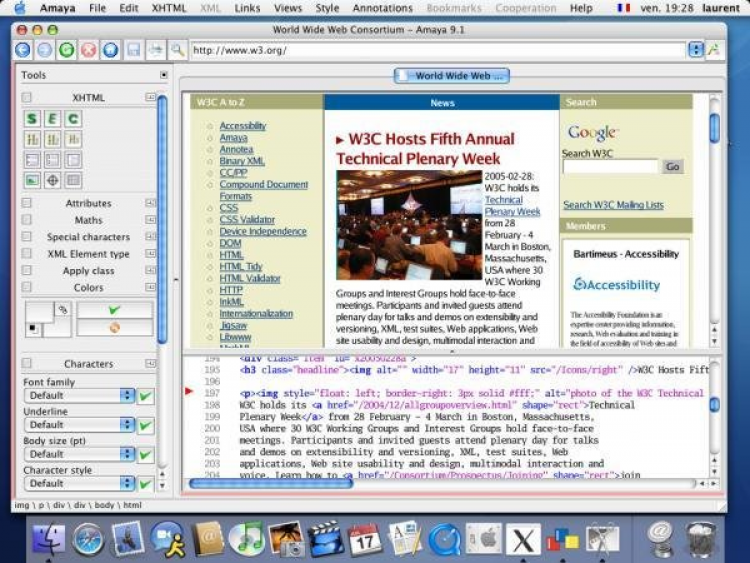Viewport: 750px width, 563px height.
Task: Click the background color swatch in Colors
Action: tap(57, 328)
